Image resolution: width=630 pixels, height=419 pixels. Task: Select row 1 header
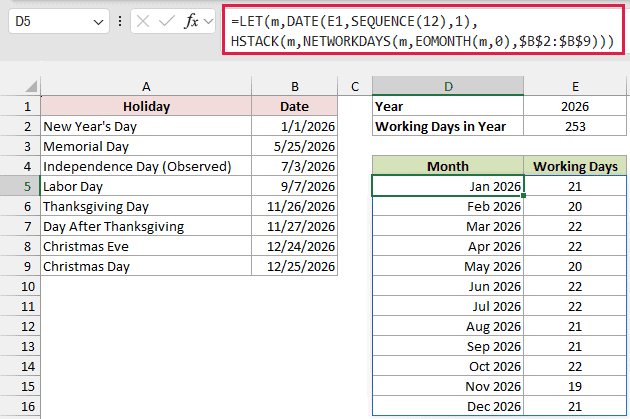click(20, 106)
